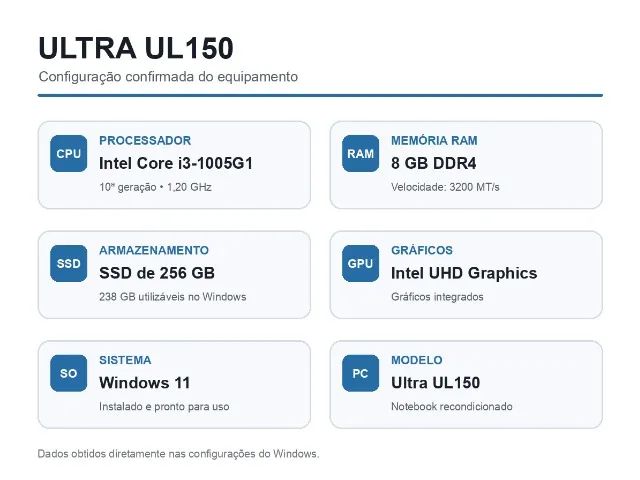
Task: Click '238 GB utilizáveis no Windows' text
Action: tap(173, 297)
